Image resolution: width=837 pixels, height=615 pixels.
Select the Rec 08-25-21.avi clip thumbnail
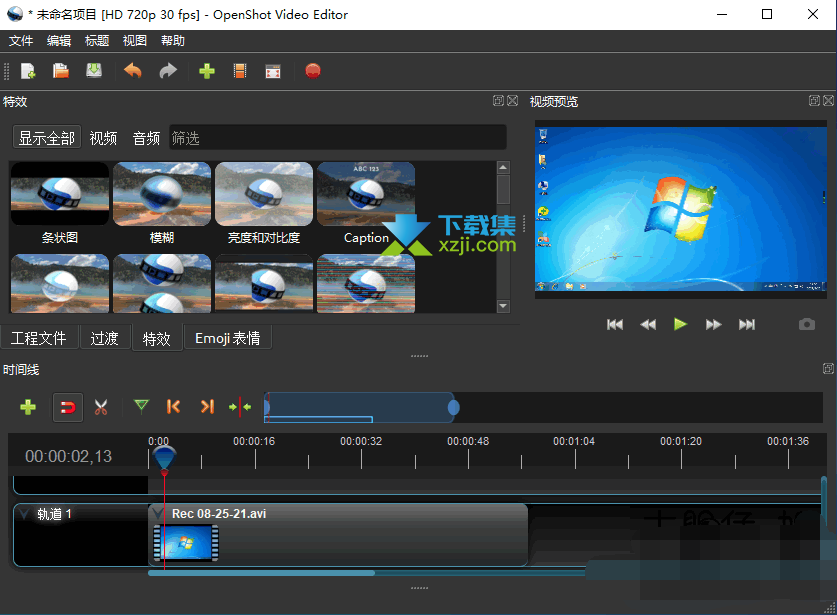point(186,543)
